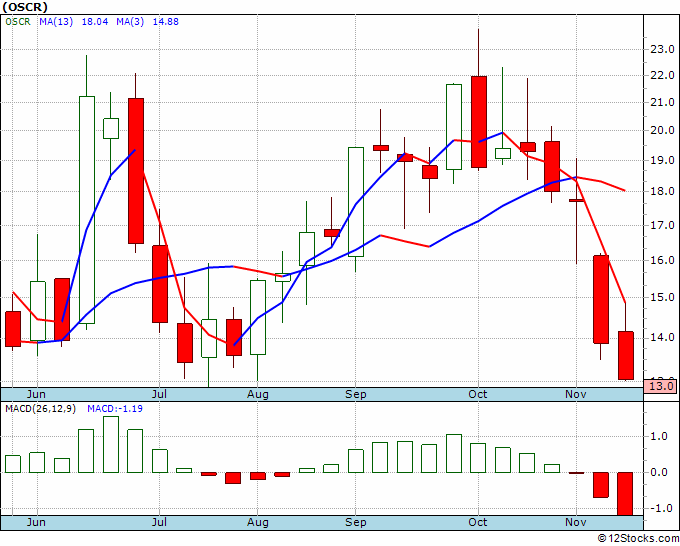Click Sep on the MACD panel time axis

[x=356, y=522]
